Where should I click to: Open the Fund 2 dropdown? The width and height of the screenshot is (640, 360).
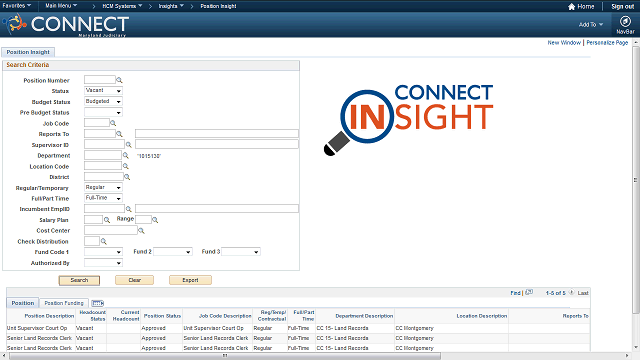click(x=172, y=252)
